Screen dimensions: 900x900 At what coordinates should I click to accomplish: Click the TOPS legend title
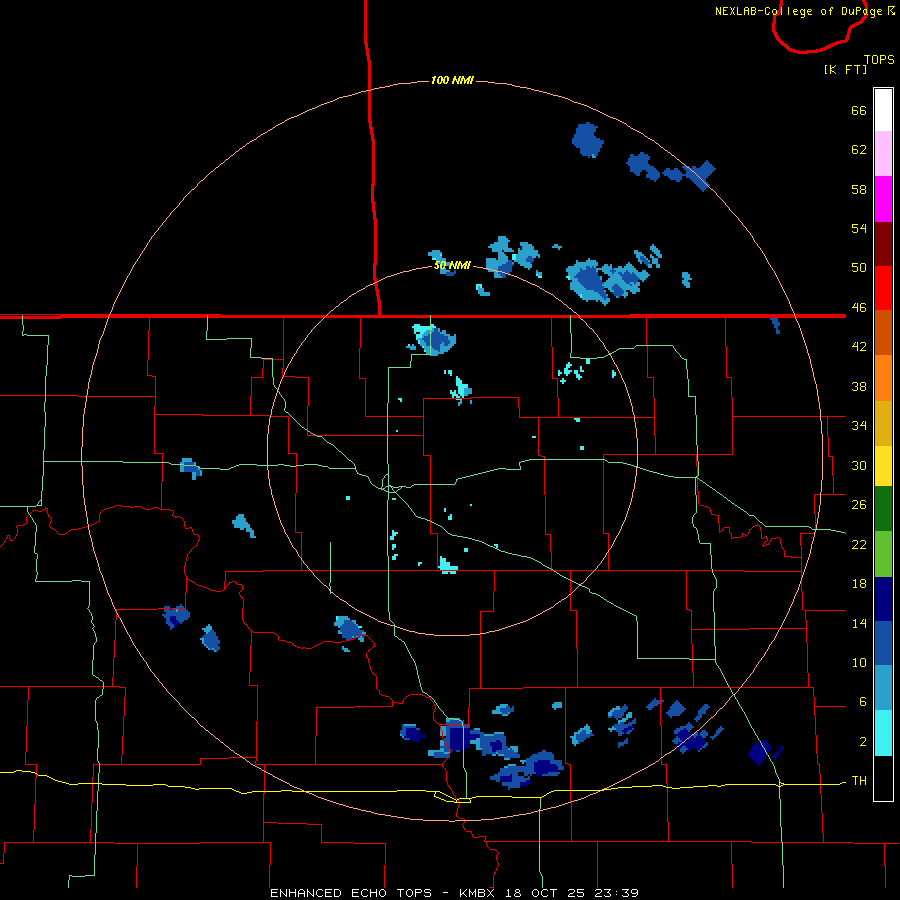point(879,60)
